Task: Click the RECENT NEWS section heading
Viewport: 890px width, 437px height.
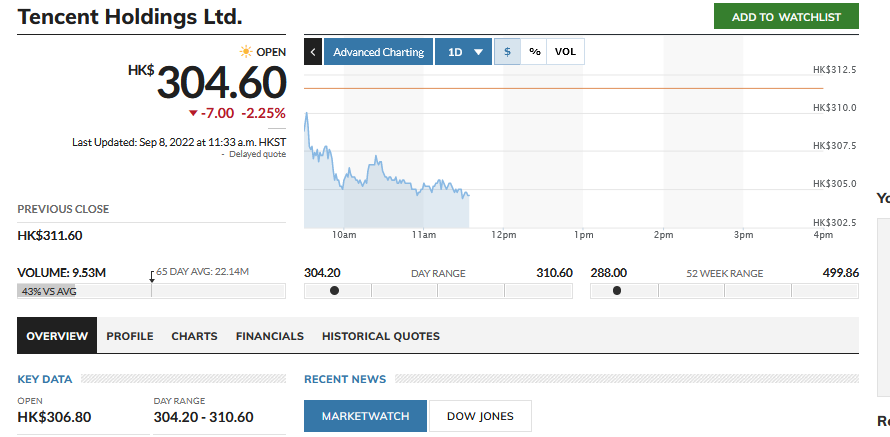Action: [345, 379]
